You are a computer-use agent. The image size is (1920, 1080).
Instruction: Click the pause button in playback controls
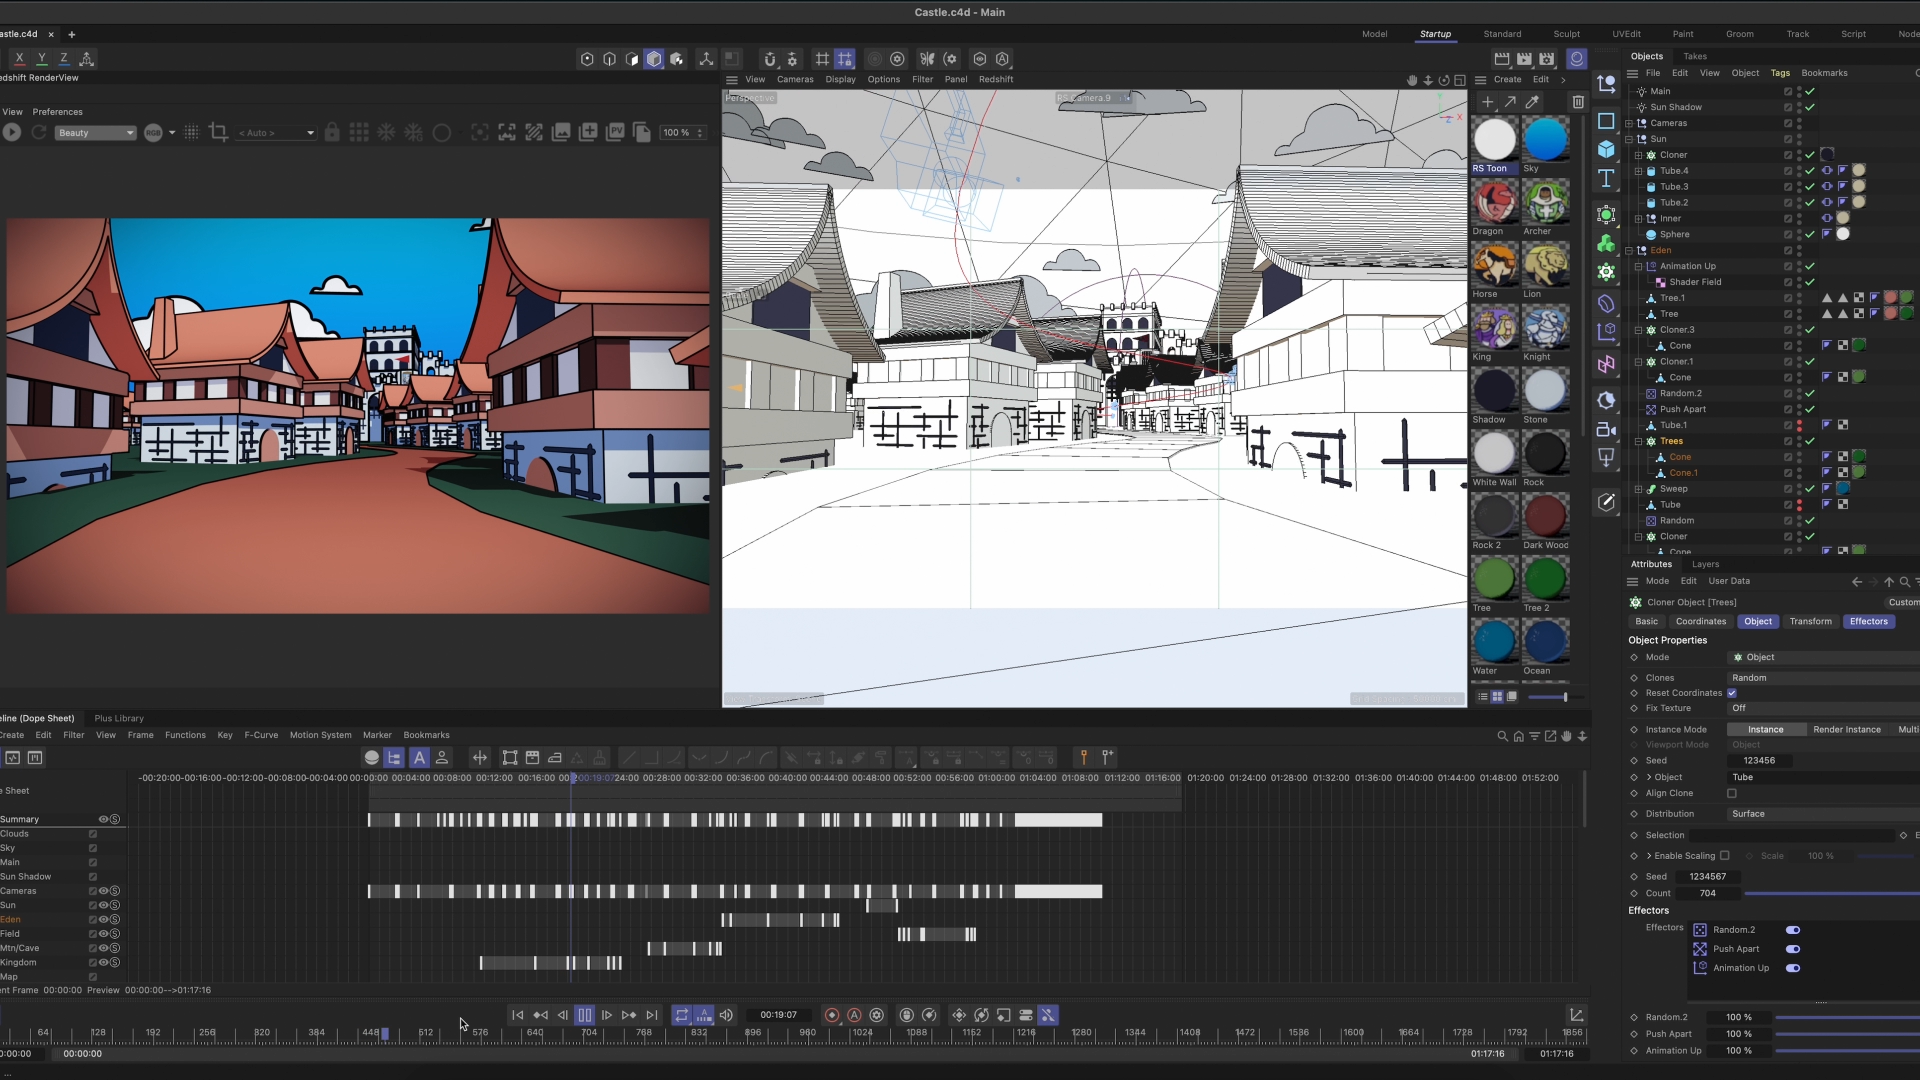pos(584,1015)
